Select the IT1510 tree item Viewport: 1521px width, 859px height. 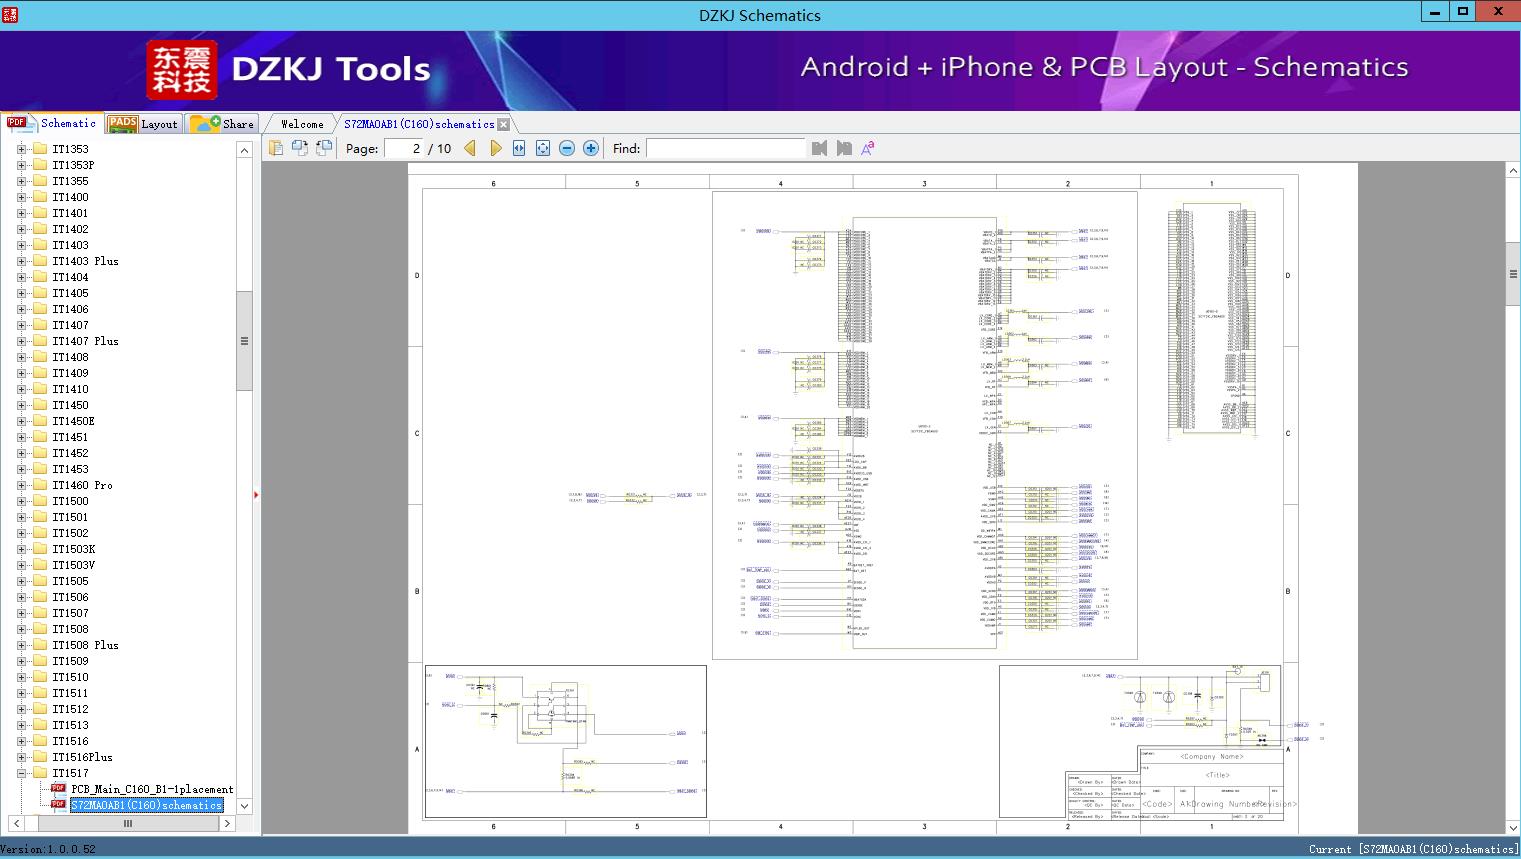click(x=70, y=677)
